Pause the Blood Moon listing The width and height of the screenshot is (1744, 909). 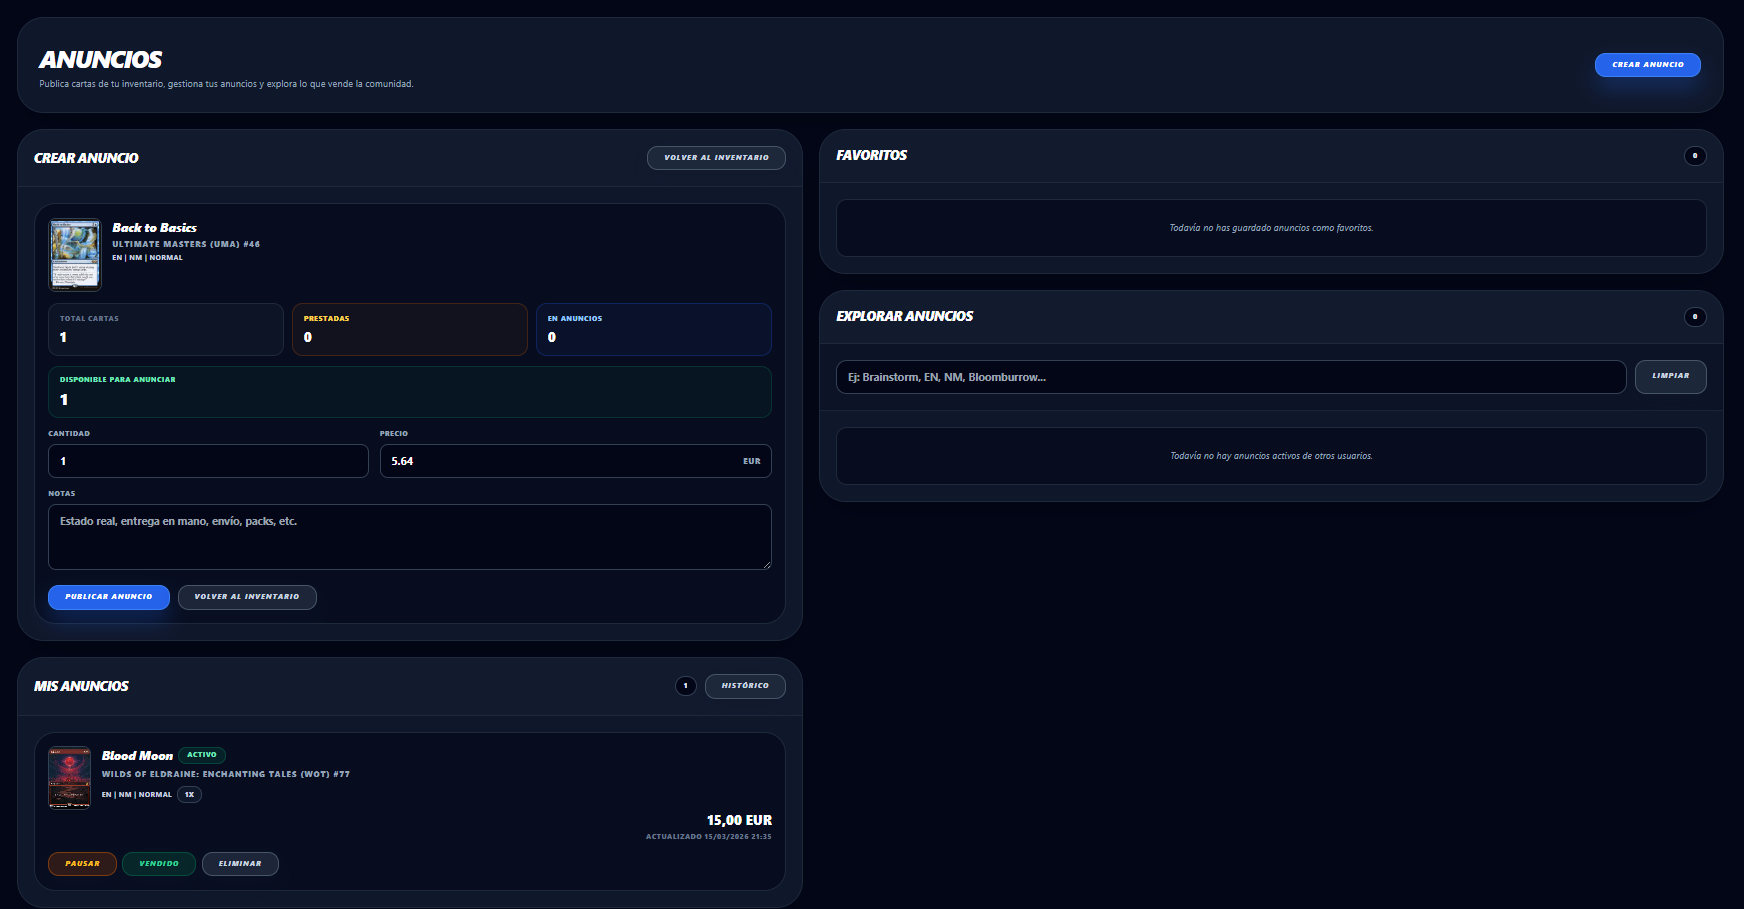tap(82, 864)
